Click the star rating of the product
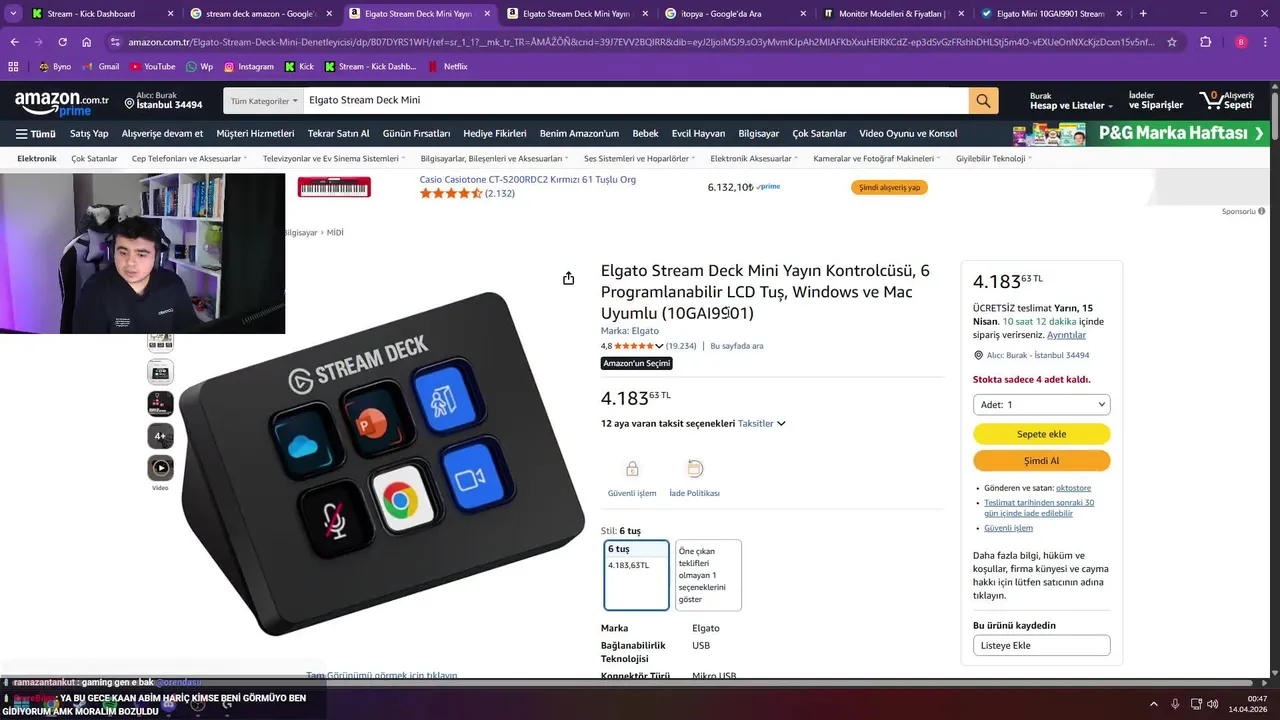Viewport: 1280px width, 720px height. (634, 346)
